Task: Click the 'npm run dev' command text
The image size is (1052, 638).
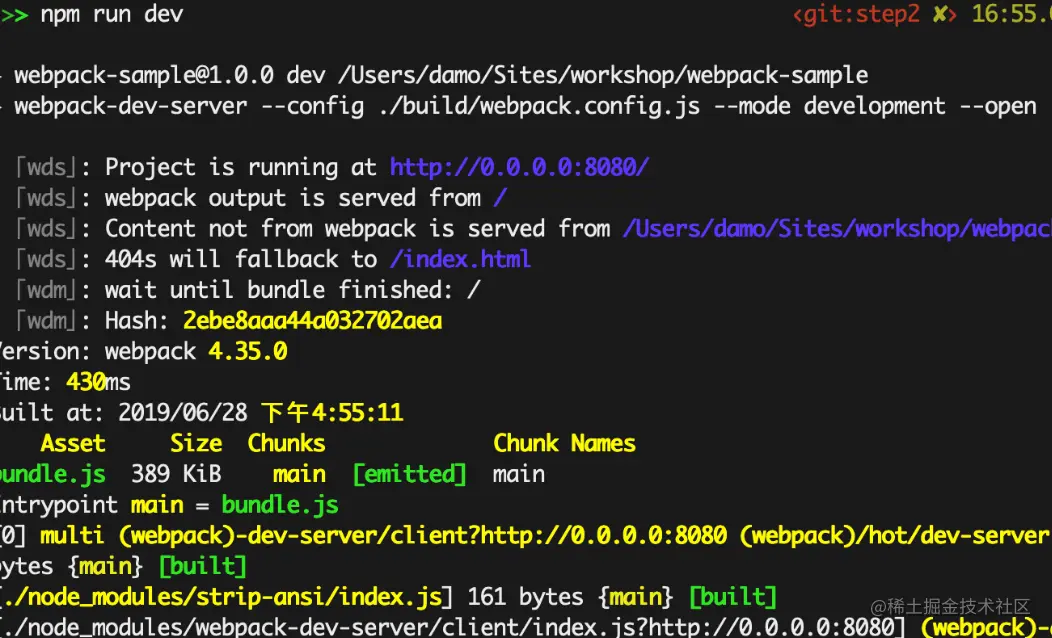Action: coord(111,14)
